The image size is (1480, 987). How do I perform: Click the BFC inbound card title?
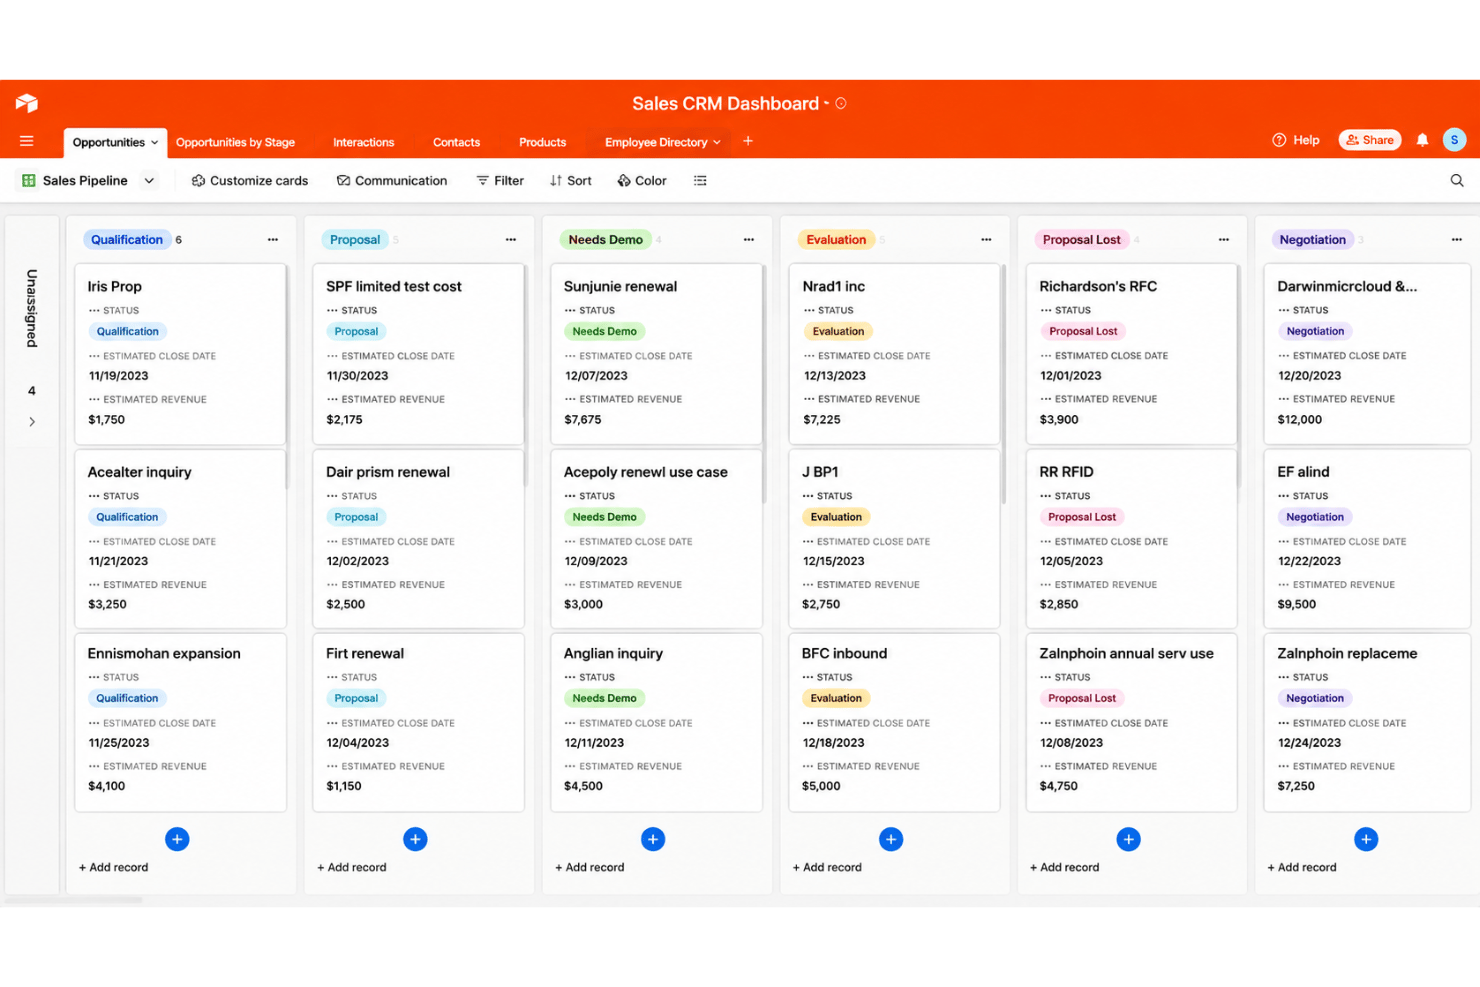844,653
